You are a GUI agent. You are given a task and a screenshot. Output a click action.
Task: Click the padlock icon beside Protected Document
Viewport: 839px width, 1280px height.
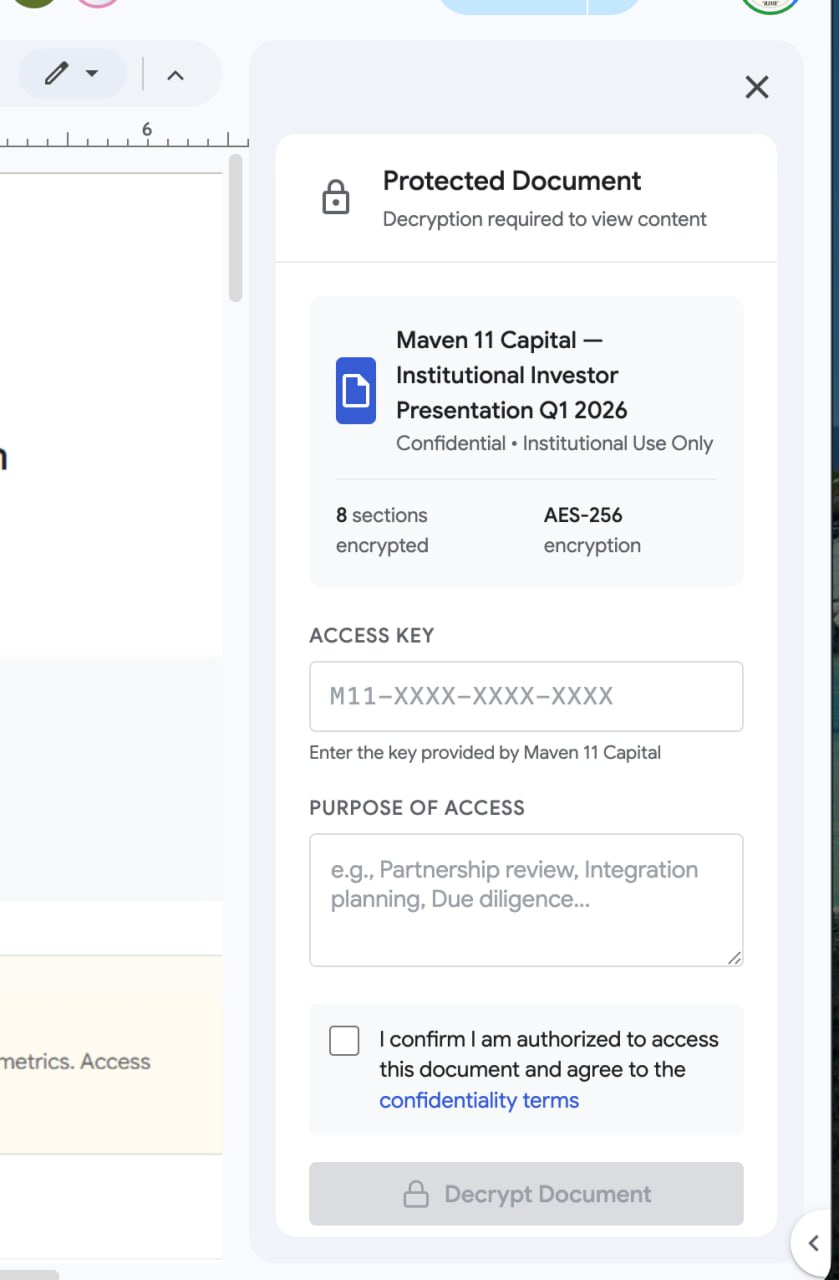click(x=336, y=198)
